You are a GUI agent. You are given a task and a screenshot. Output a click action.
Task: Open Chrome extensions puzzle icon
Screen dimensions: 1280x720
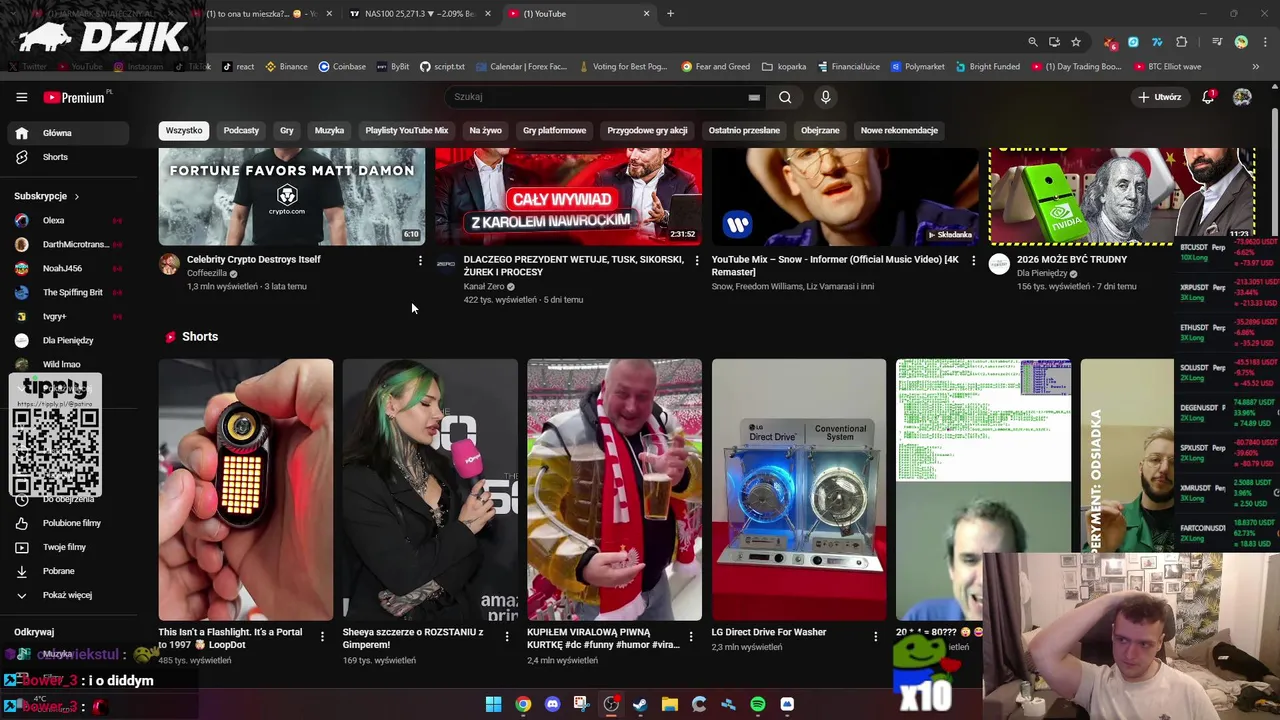(x=1182, y=42)
